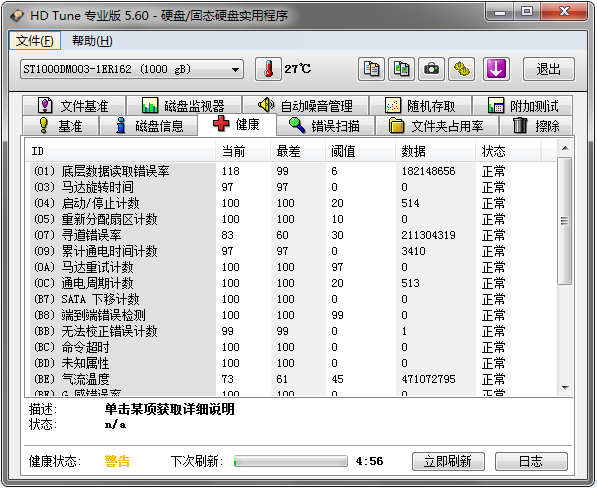Click the ID column header
Viewport: 597px width, 488px height.
(x=121, y=152)
